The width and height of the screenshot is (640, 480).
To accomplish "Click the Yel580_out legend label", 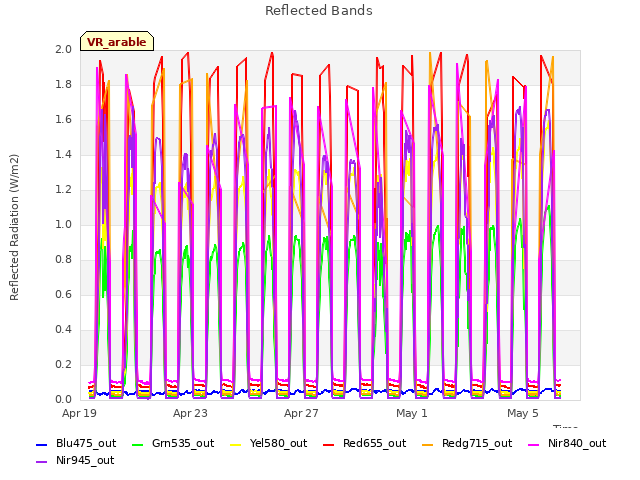I will pyautogui.click(x=278, y=443).
